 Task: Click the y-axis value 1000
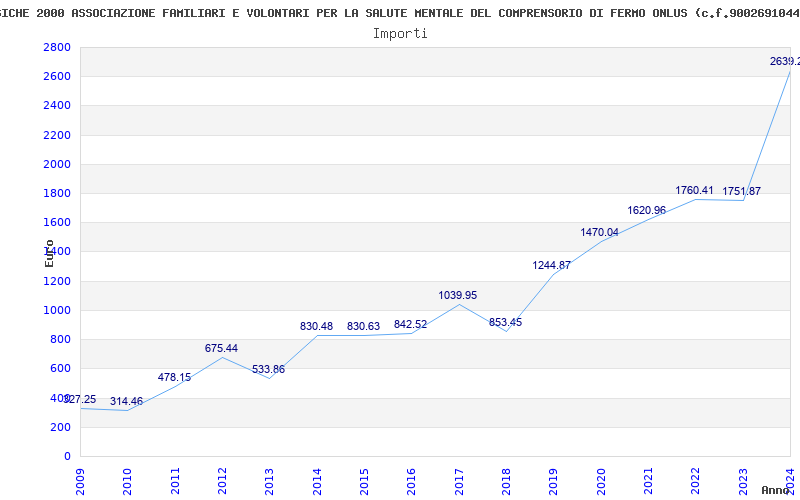pyautogui.click(x=57, y=310)
